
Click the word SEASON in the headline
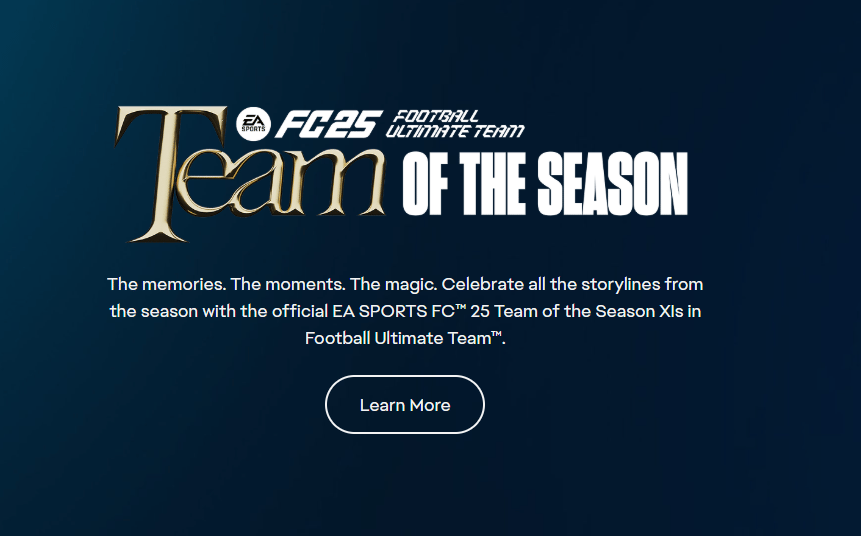click(x=612, y=184)
